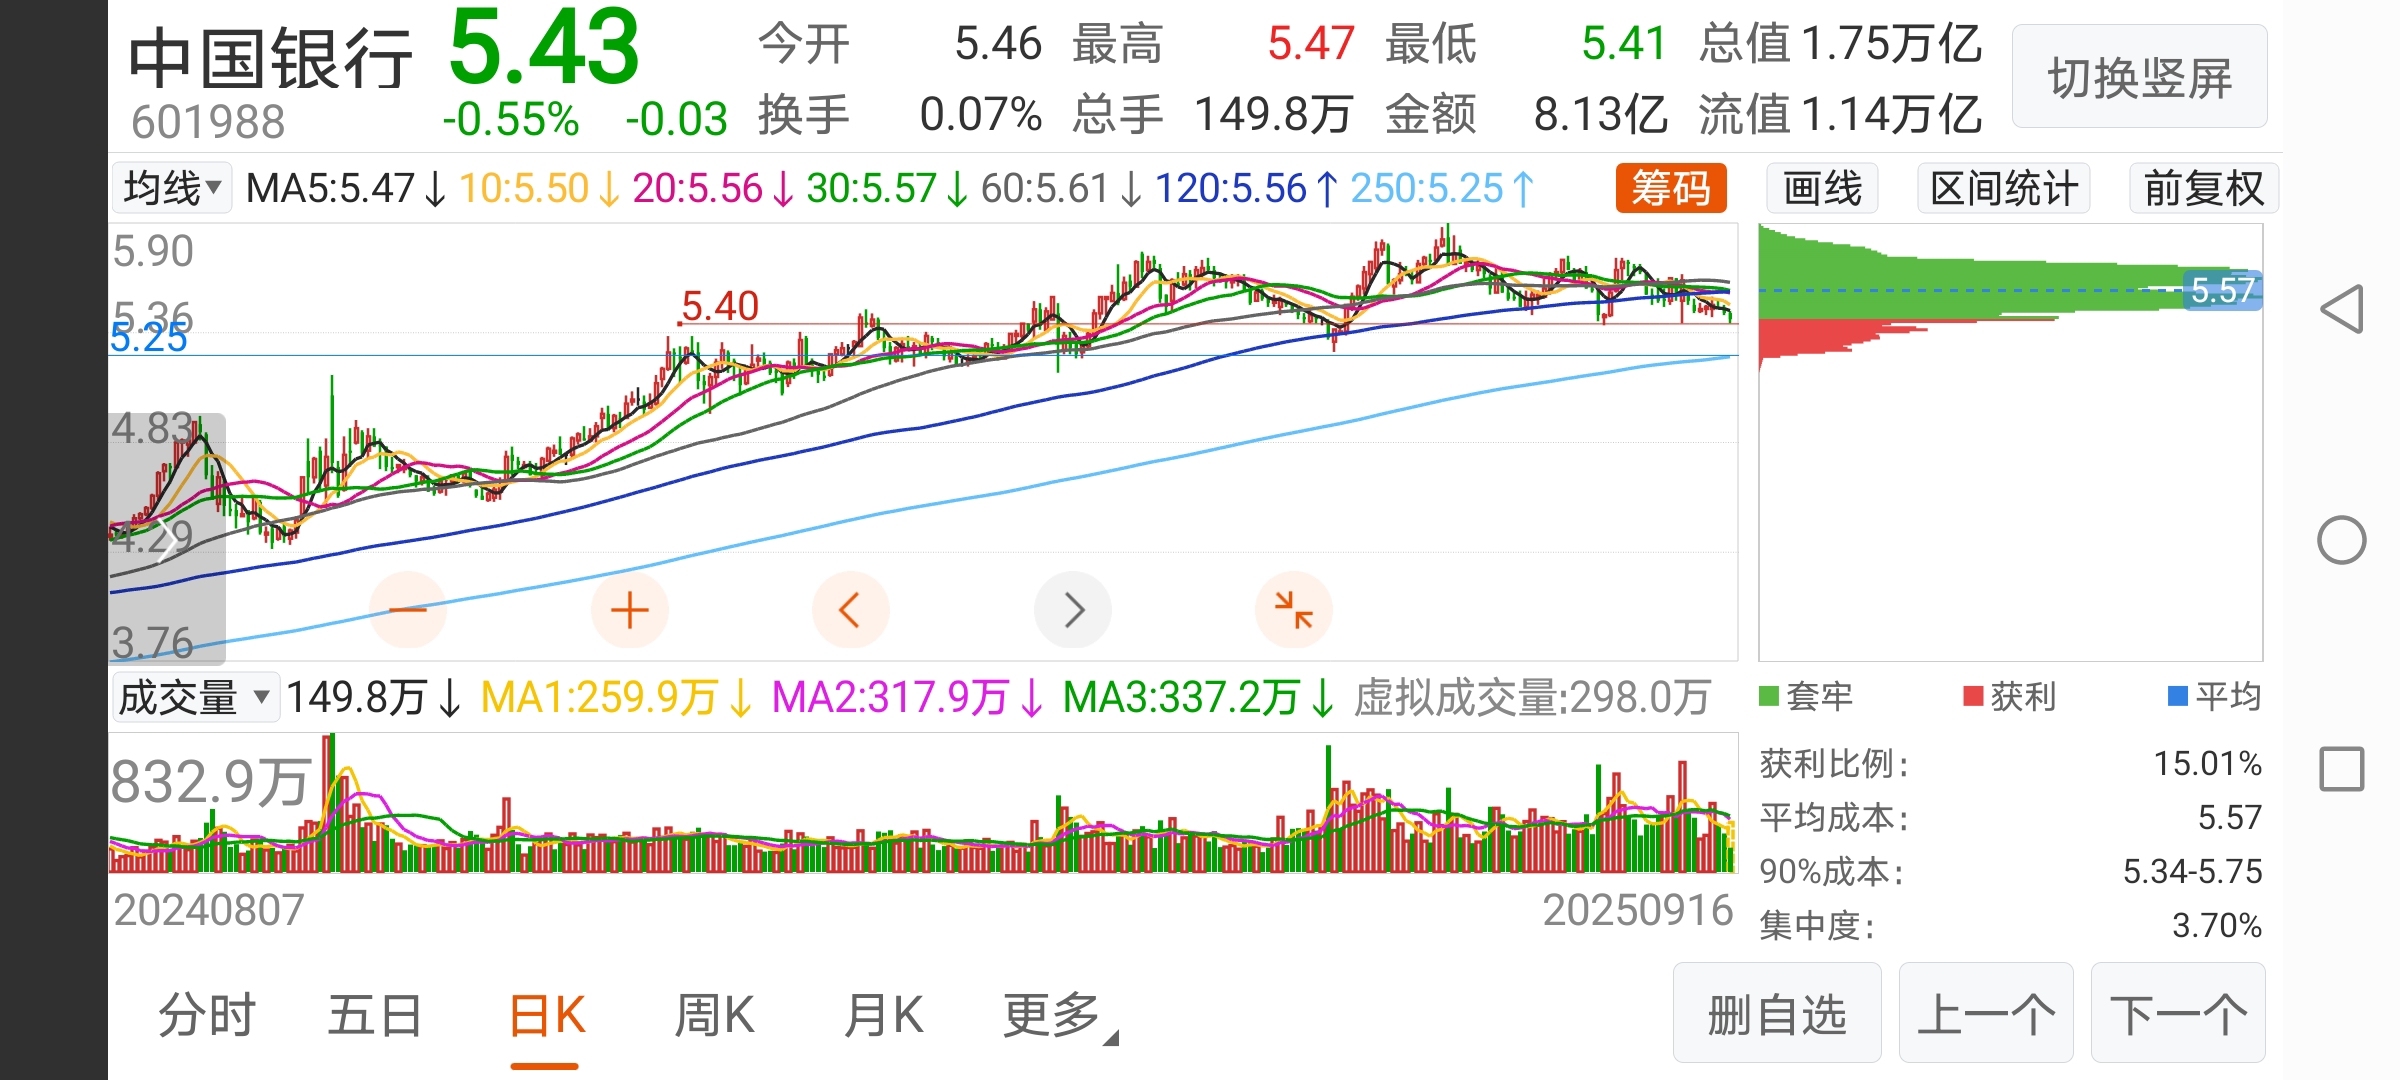Image resolution: width=2400 pixels, height=1080 pixels.
Task: Toggle the 筹码 chip distribution panel
Action: click(1671, 188)
